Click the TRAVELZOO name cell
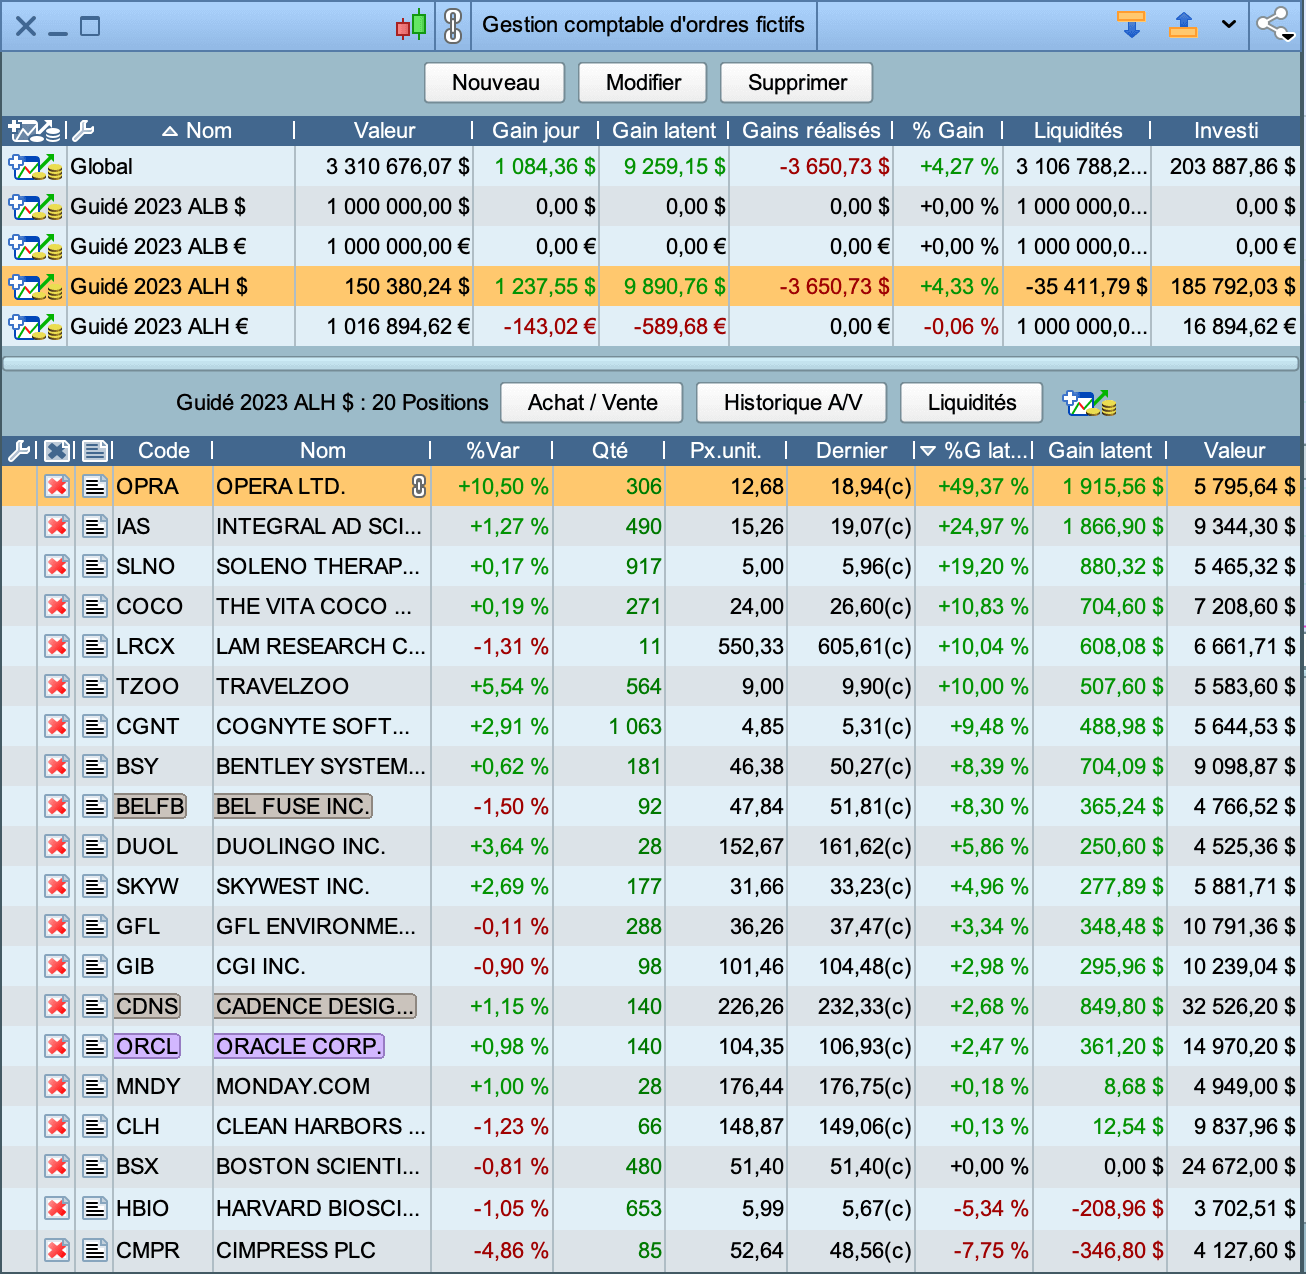The height and width of the screenshot is (1274, 1306). click(x=282, y=687)
